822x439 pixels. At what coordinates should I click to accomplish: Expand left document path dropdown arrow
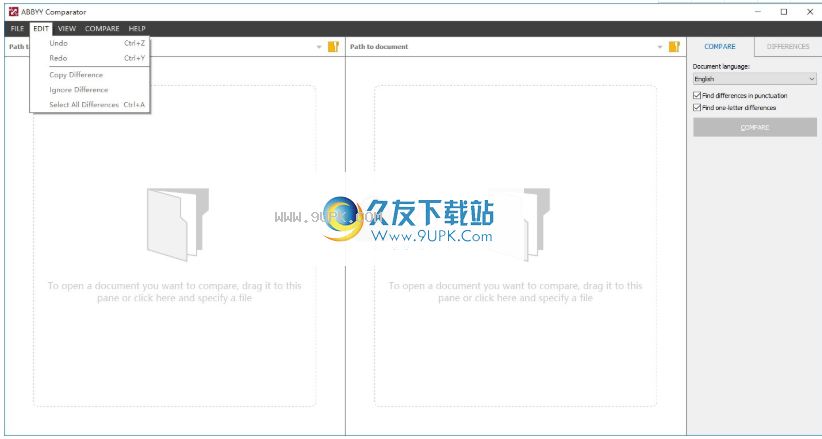coord(319,47)
